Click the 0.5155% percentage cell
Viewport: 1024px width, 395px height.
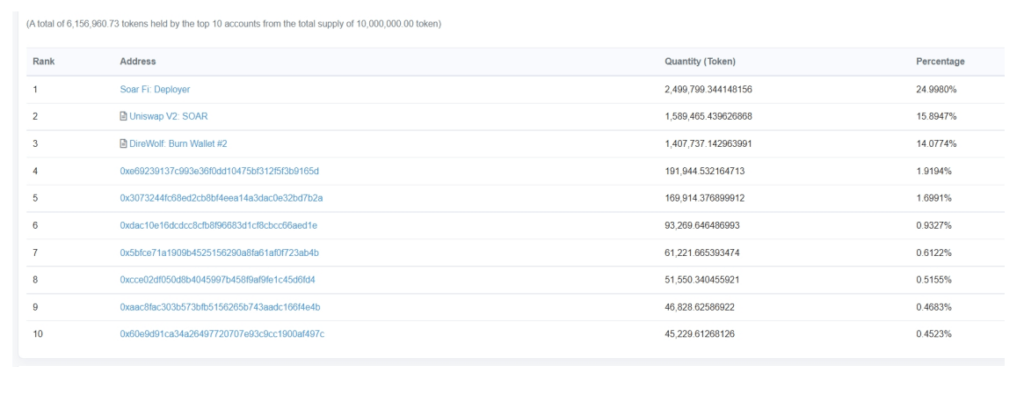pyautogui.click(x=934, y=279)
